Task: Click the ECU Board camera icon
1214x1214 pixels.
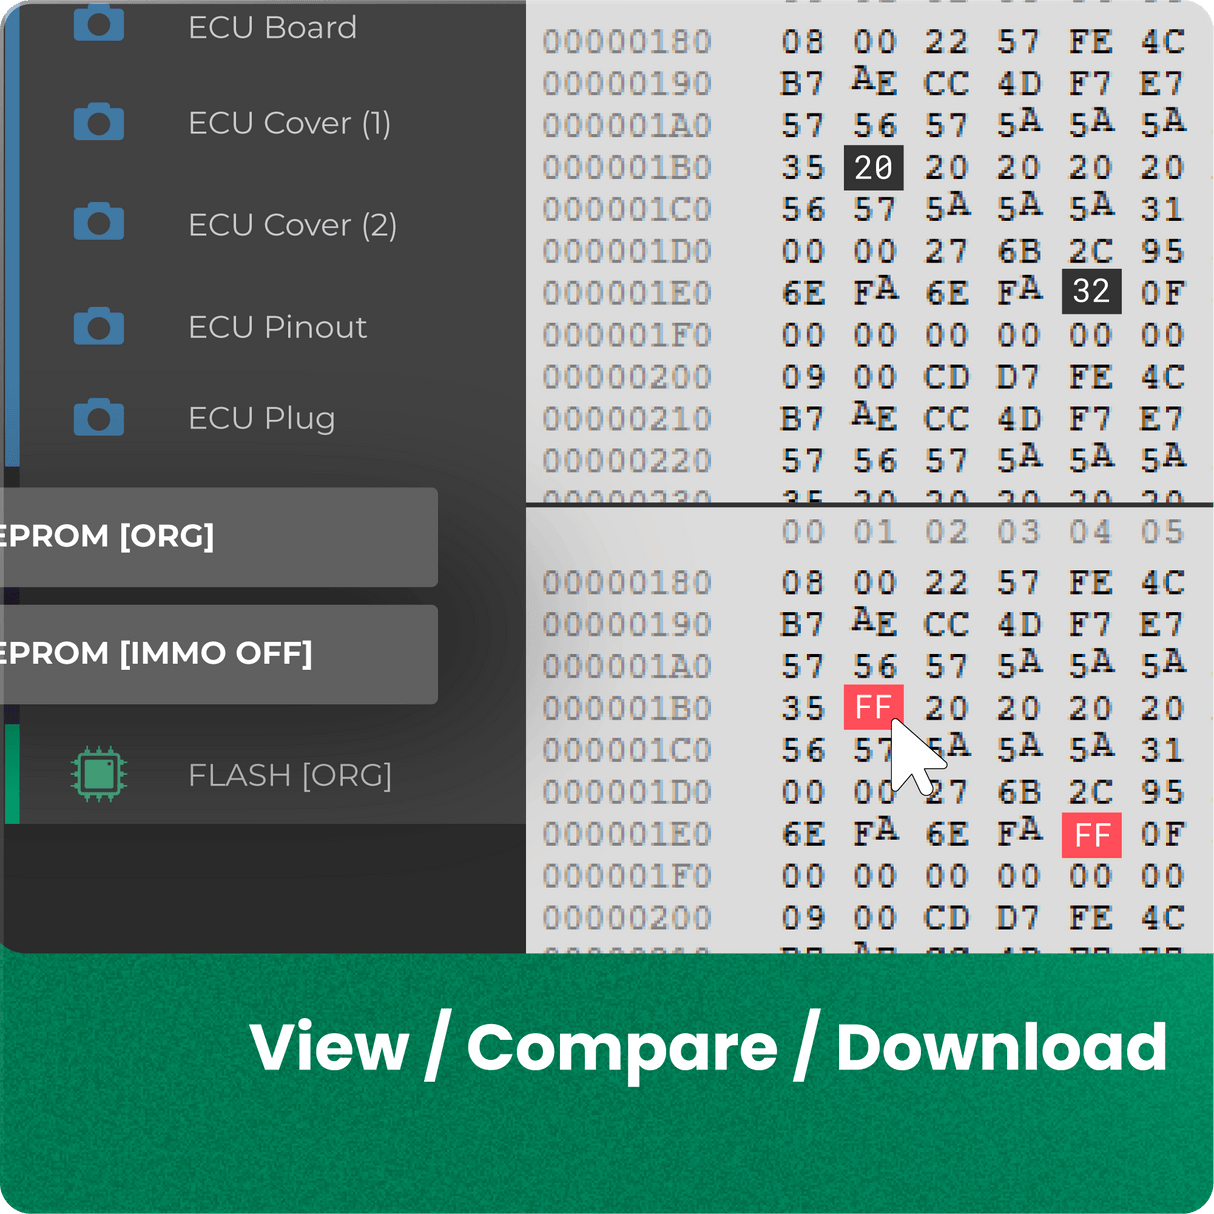Action: point(98,22)
